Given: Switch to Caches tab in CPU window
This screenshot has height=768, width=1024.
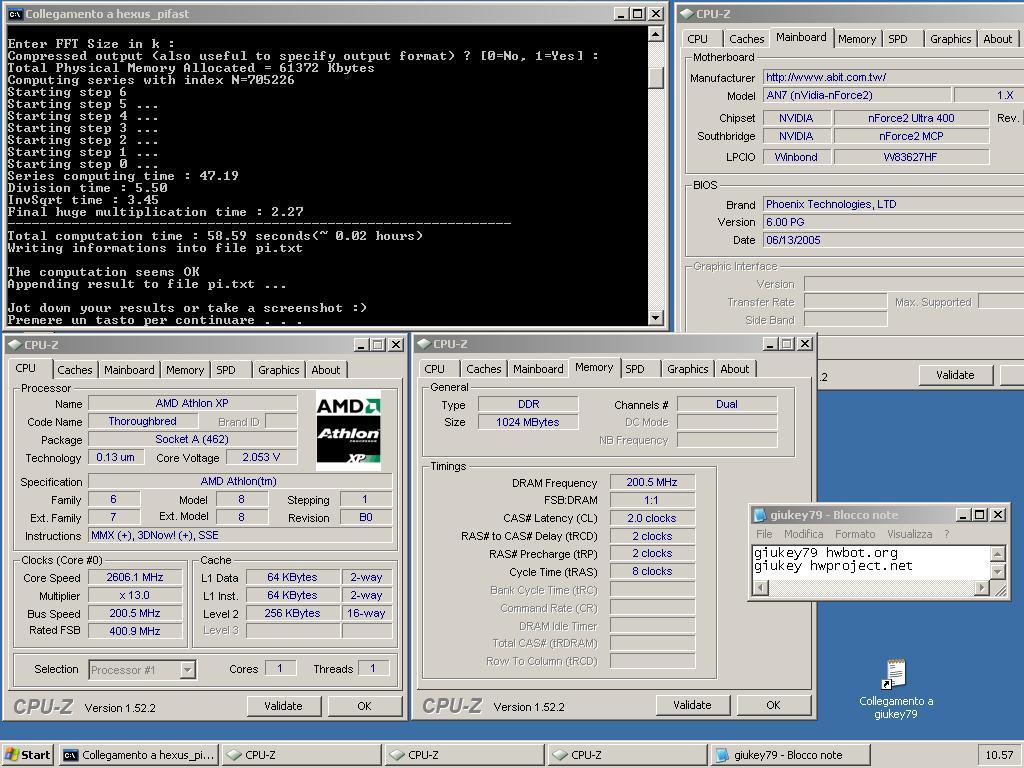Looking at the screenshot, I should 74,370.
